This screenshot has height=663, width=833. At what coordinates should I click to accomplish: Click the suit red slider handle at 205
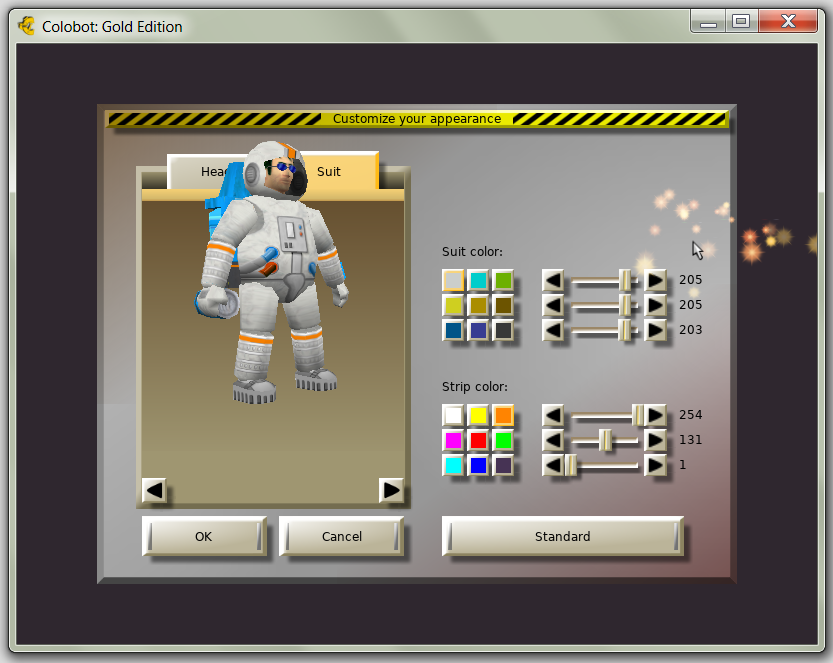tap(625, 280)
